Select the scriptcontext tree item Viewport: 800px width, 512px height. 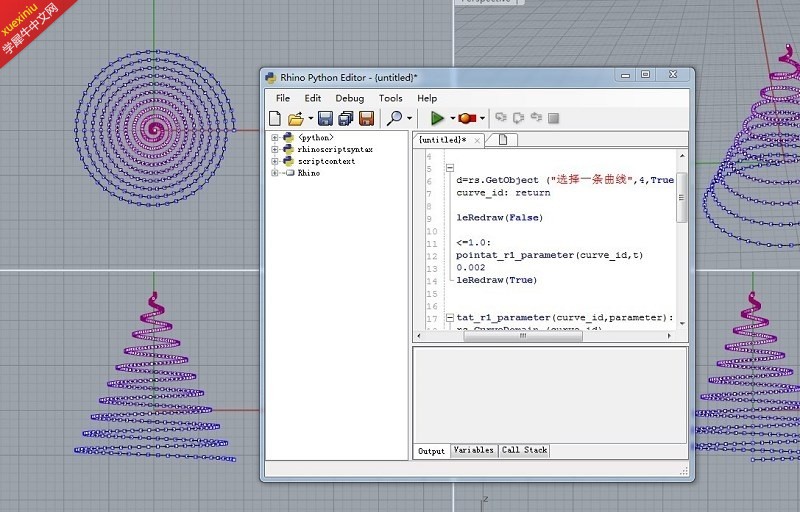(327, 161)
